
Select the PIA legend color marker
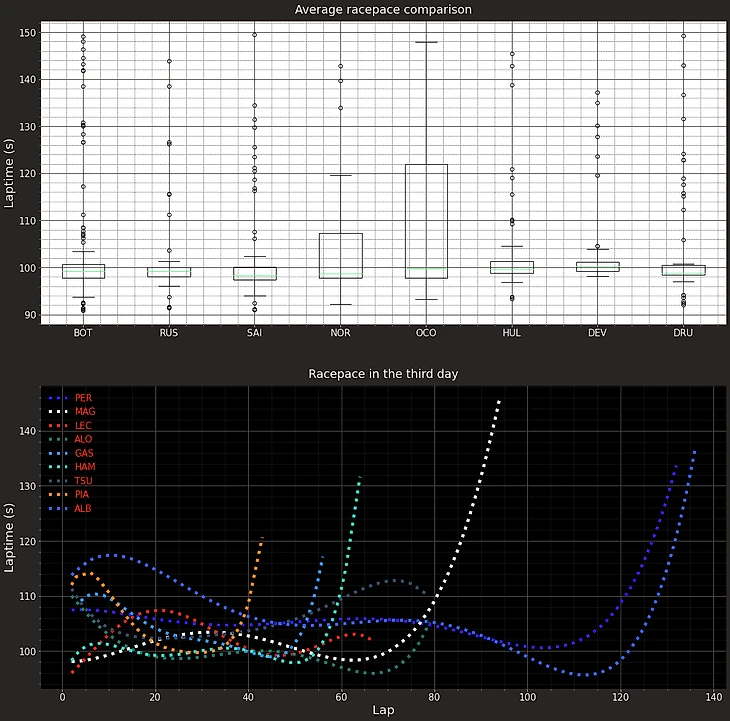pyautogui.click(x=57, y=495)
